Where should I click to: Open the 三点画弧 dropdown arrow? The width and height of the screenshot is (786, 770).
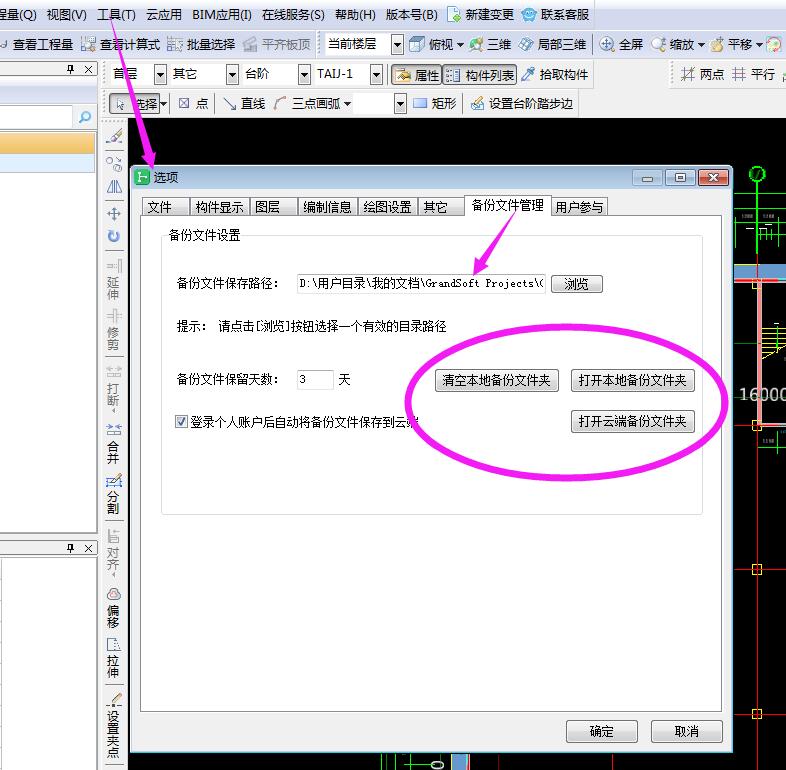[347, 104]
